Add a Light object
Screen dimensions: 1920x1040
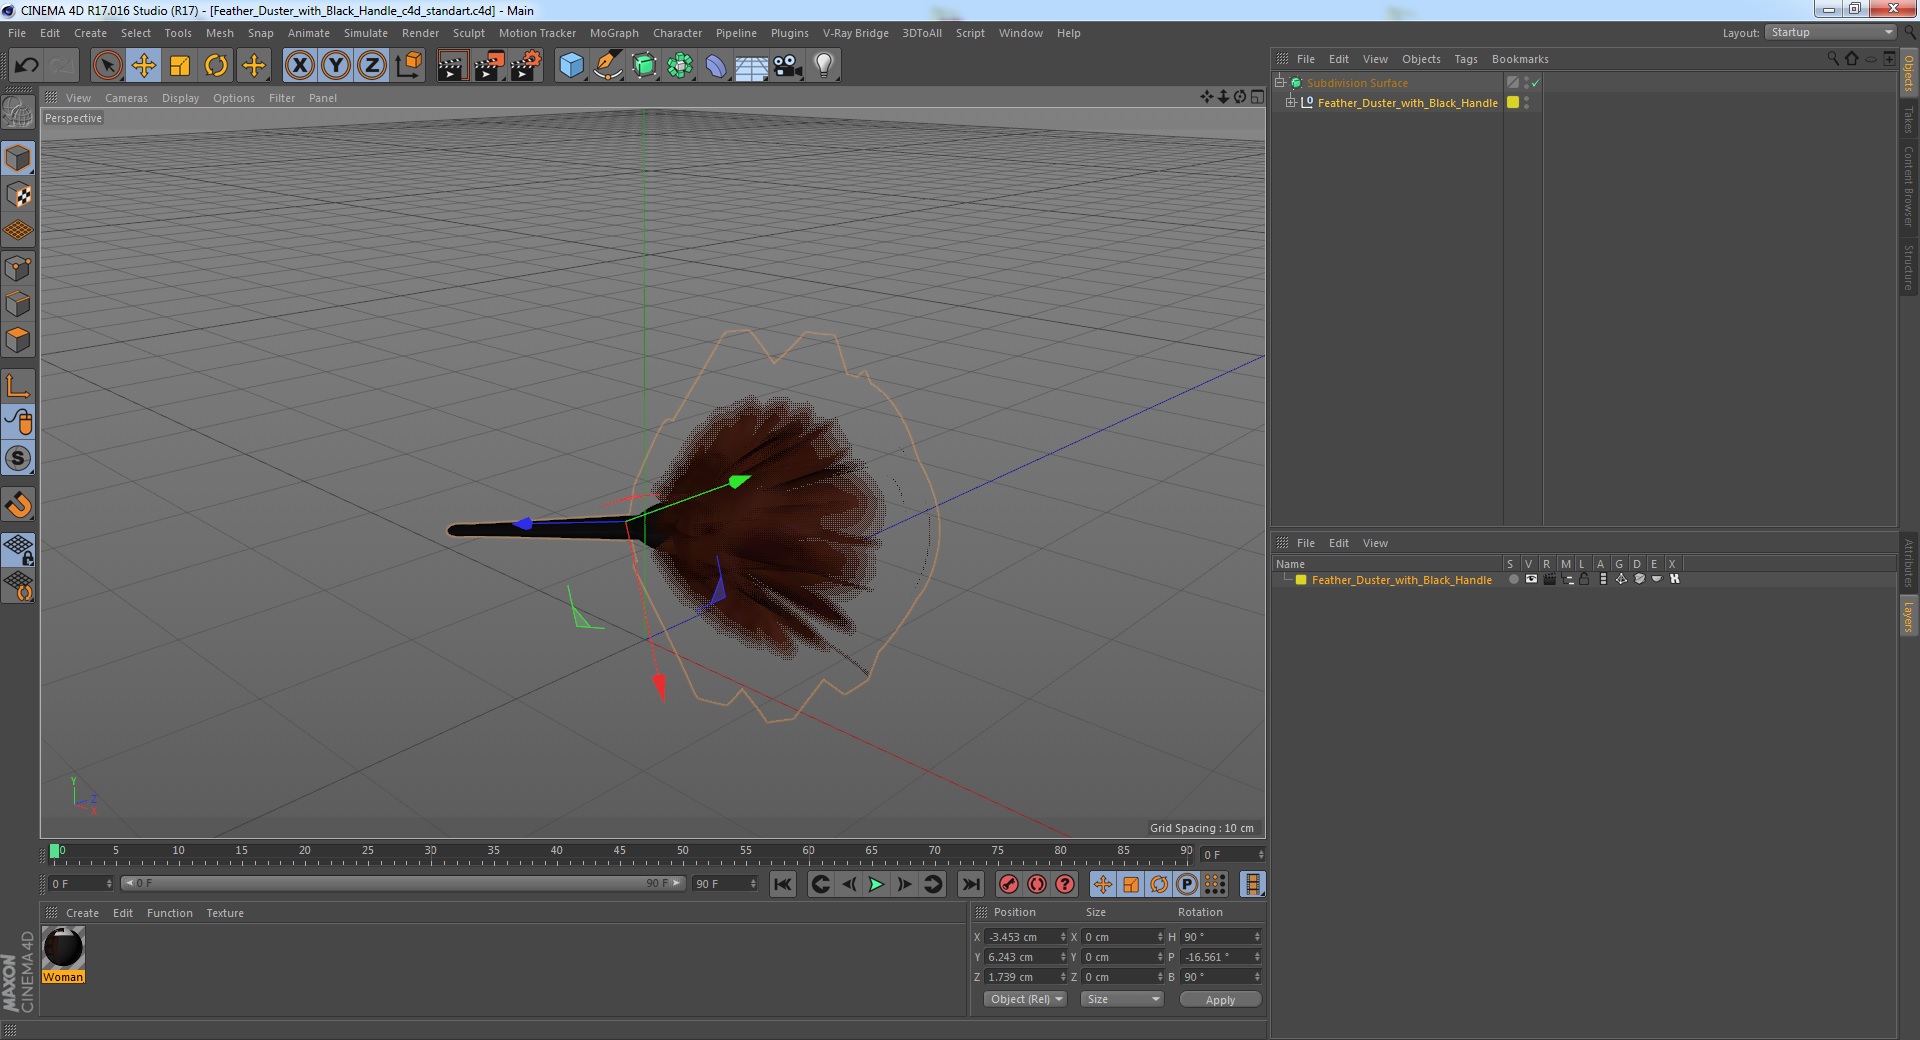(x=824, y=66)
